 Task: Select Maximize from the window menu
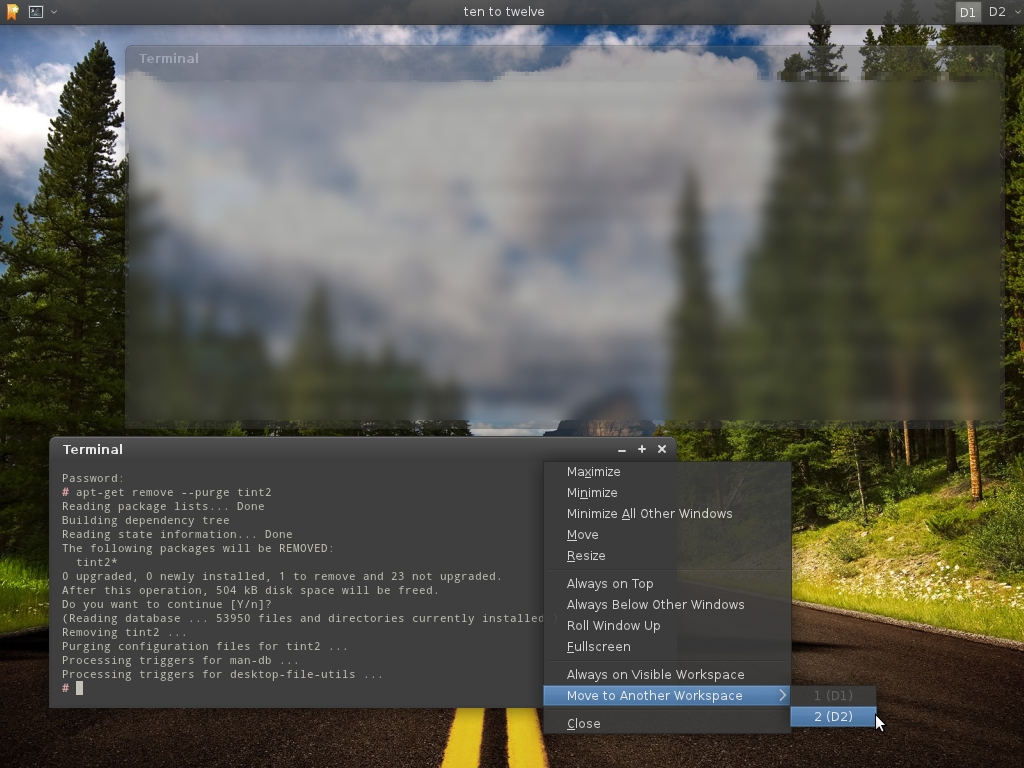594,471
